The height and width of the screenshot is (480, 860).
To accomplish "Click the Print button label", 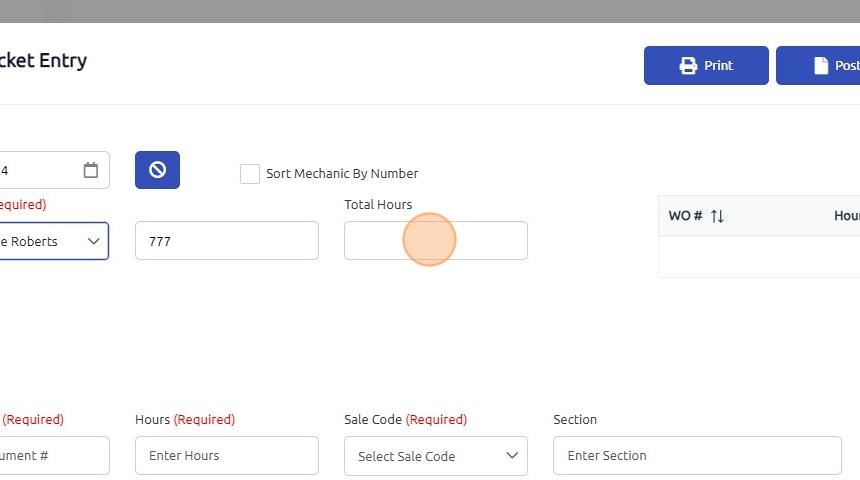I will pos(718,66).
